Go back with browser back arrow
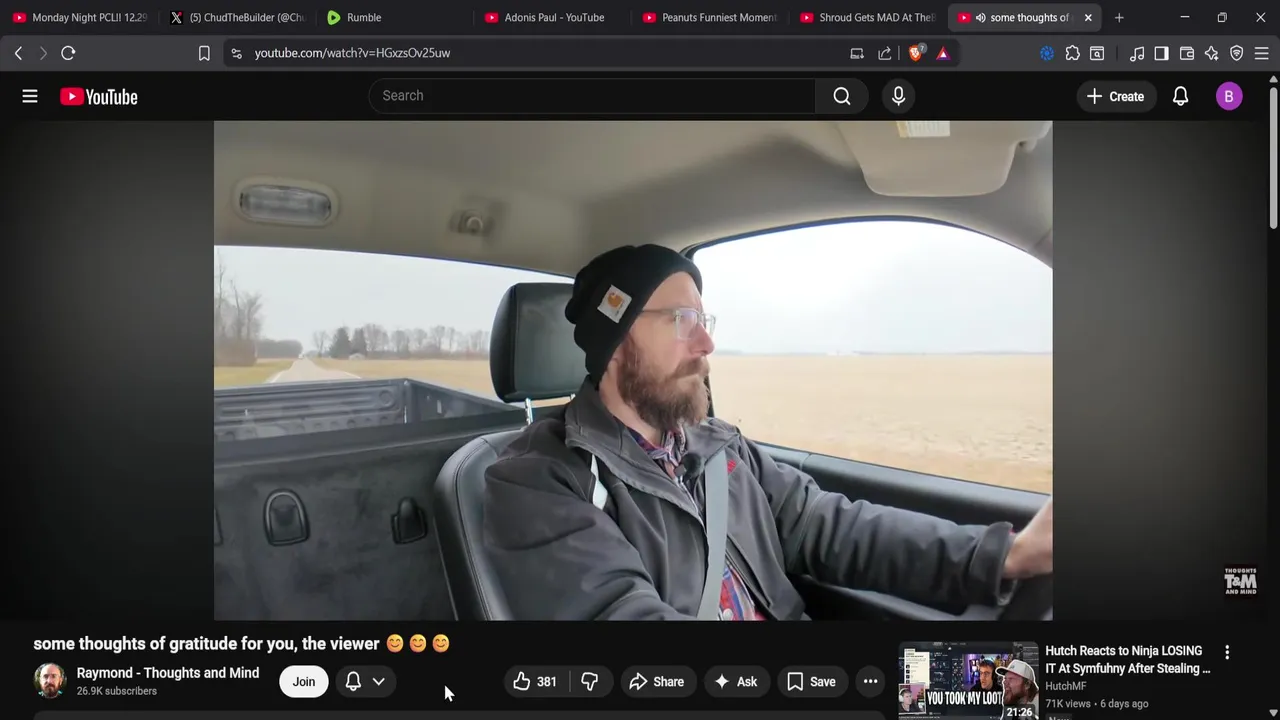 pos(18,53)
